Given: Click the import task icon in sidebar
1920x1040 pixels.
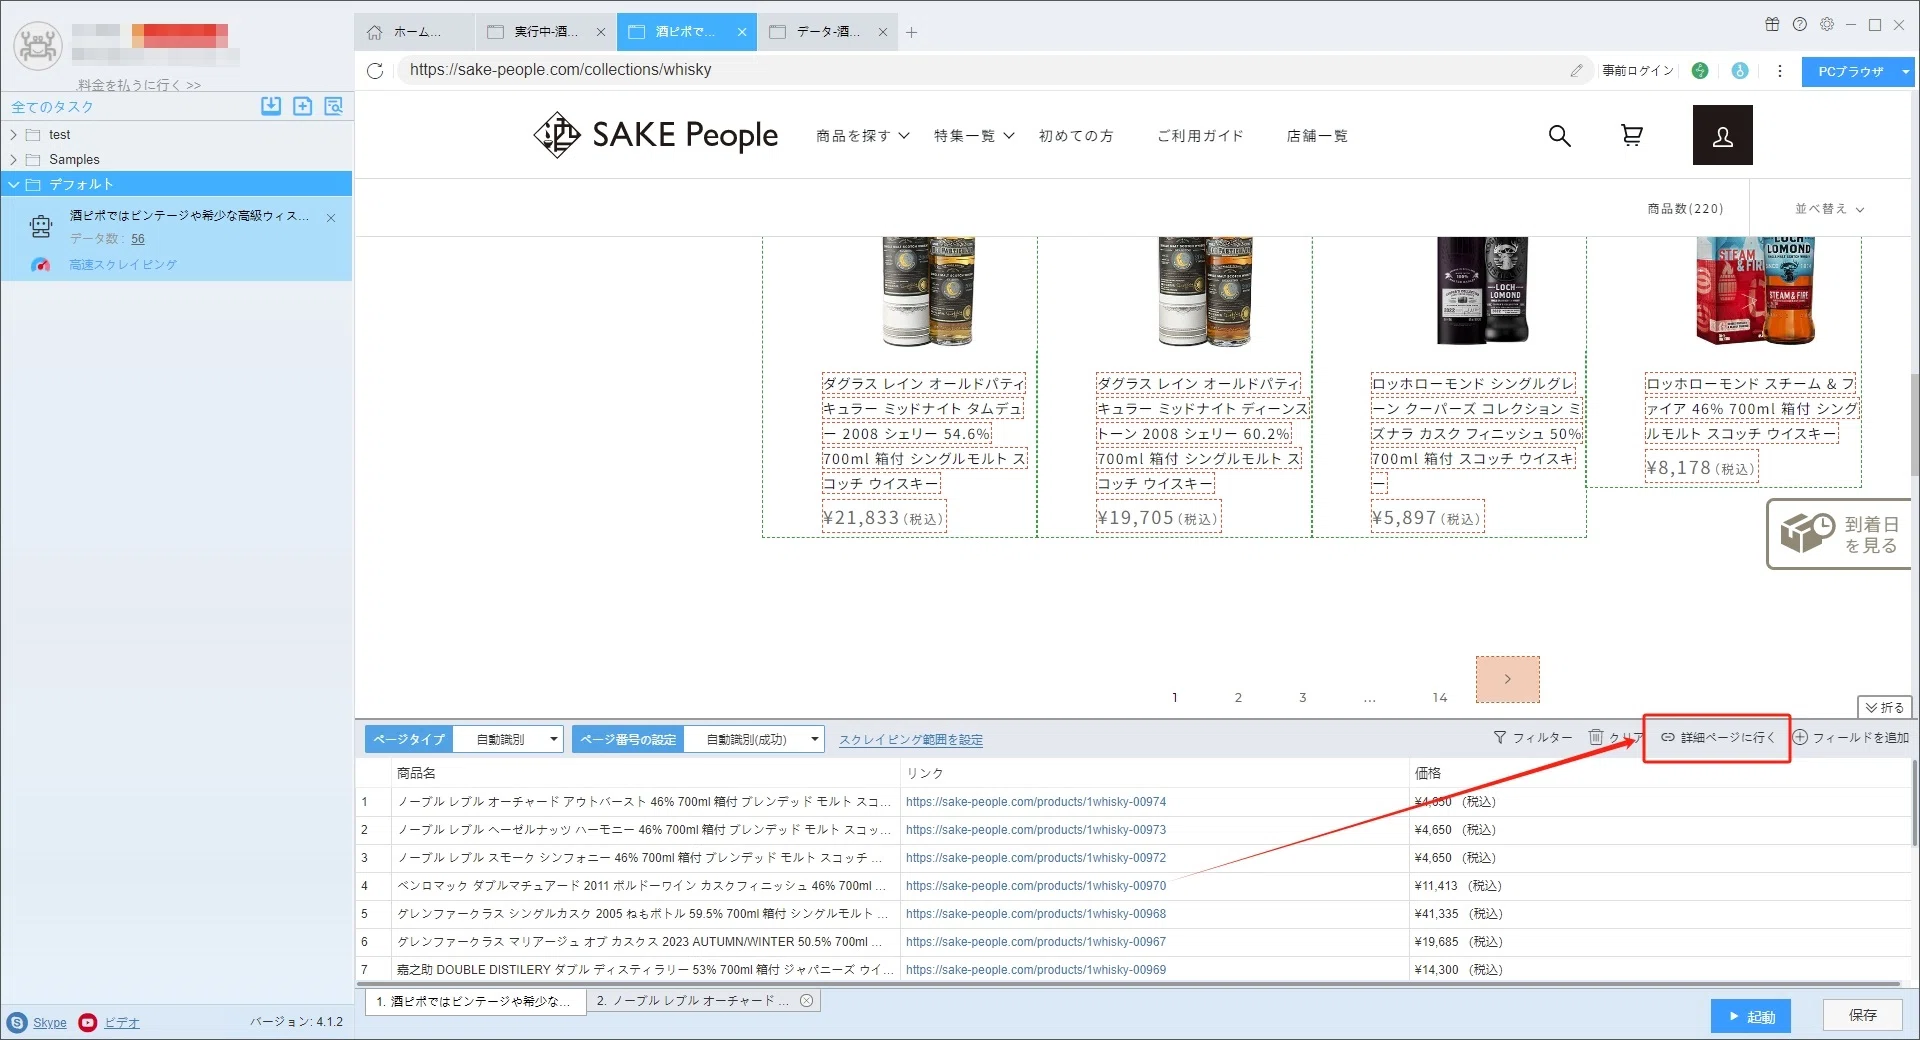Looking at the screenshot, I should pos(271,106).
